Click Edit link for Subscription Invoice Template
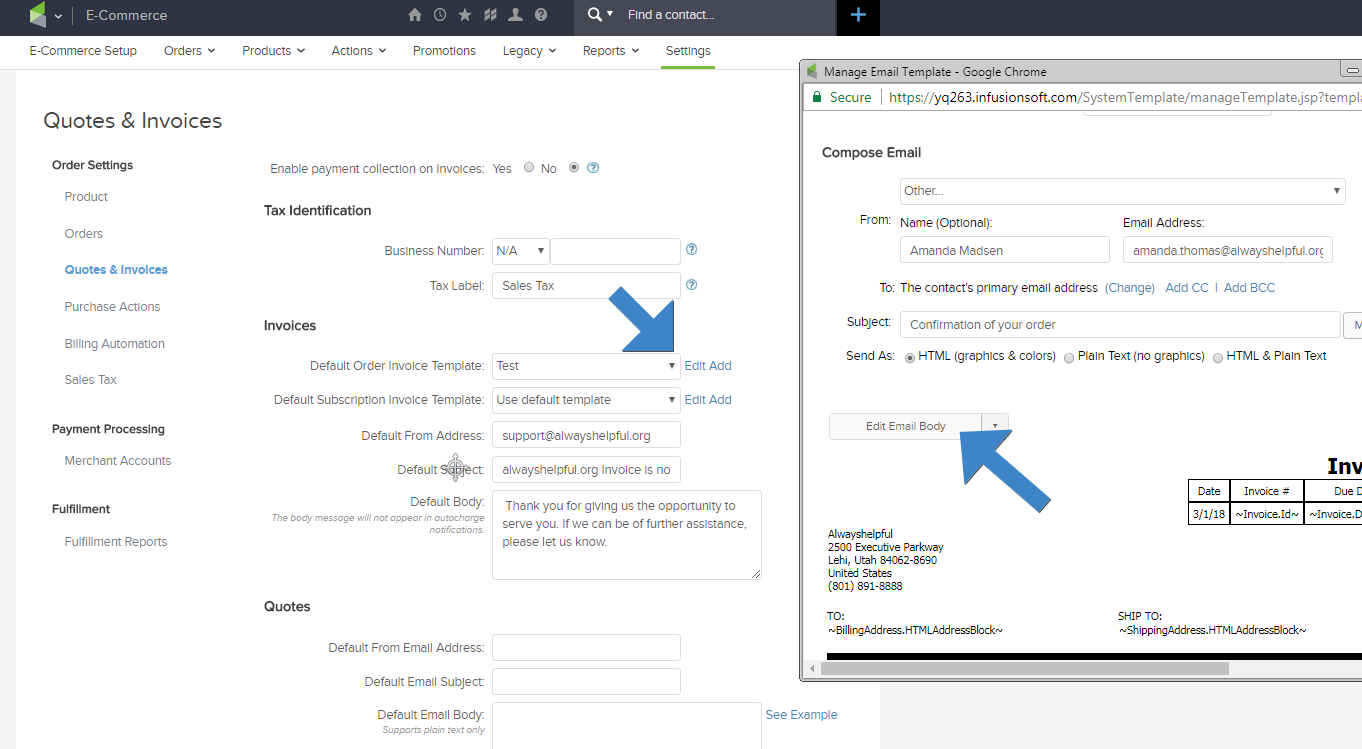1362x749 pixels. tap(695, 400)
